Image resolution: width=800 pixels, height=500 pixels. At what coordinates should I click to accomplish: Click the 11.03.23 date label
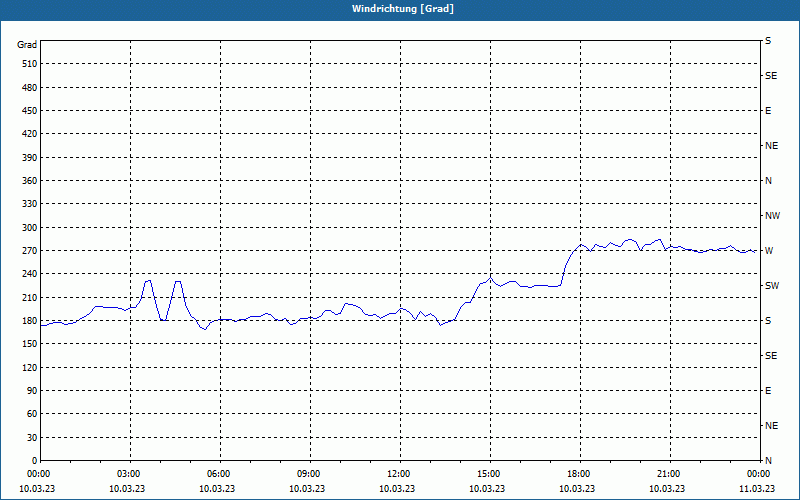pyautogui.click(x=757, y=488)
